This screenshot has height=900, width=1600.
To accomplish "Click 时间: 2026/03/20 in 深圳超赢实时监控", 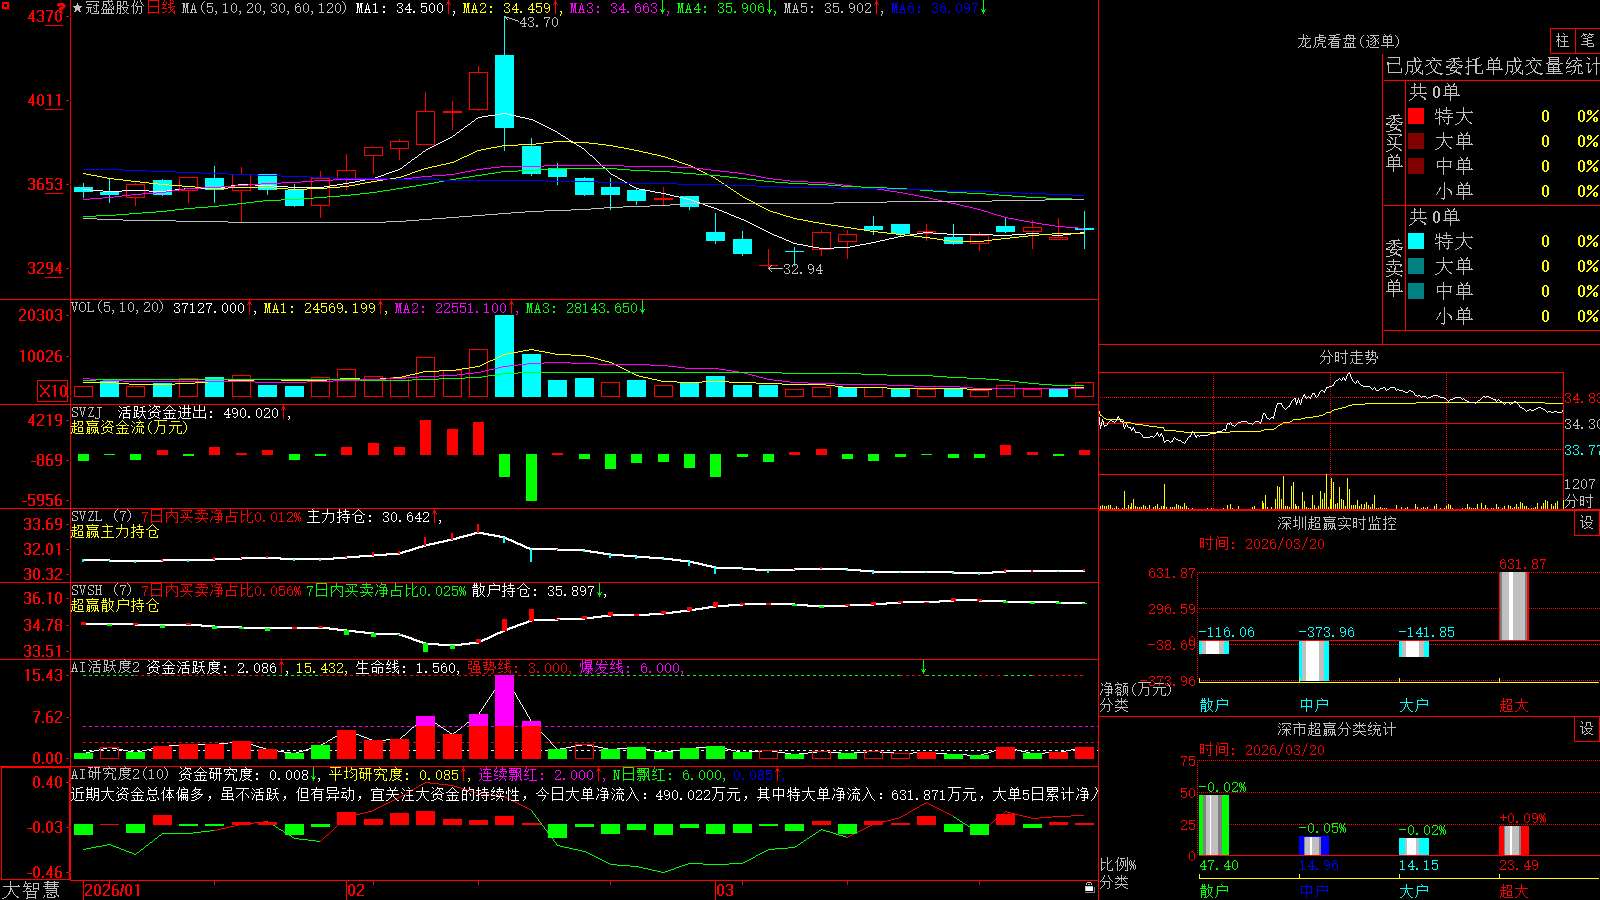I will click(x=1262, y=544).
